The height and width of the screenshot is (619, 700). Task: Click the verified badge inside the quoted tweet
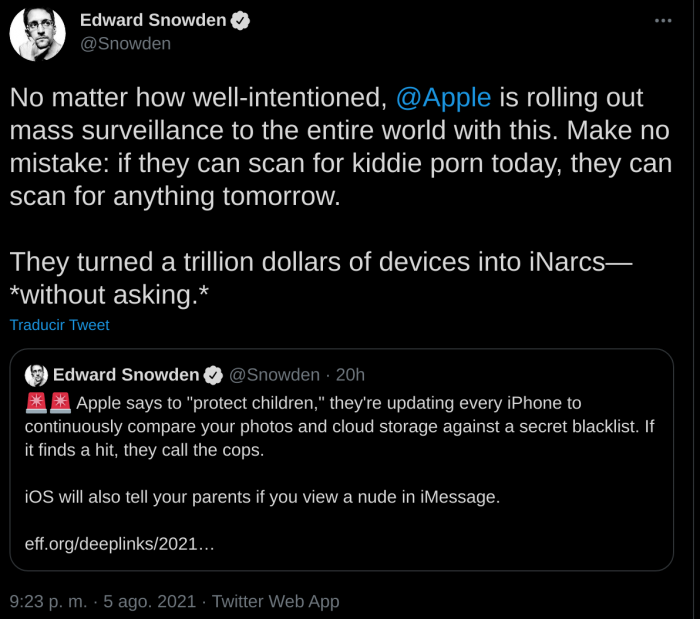coord(214,375)
